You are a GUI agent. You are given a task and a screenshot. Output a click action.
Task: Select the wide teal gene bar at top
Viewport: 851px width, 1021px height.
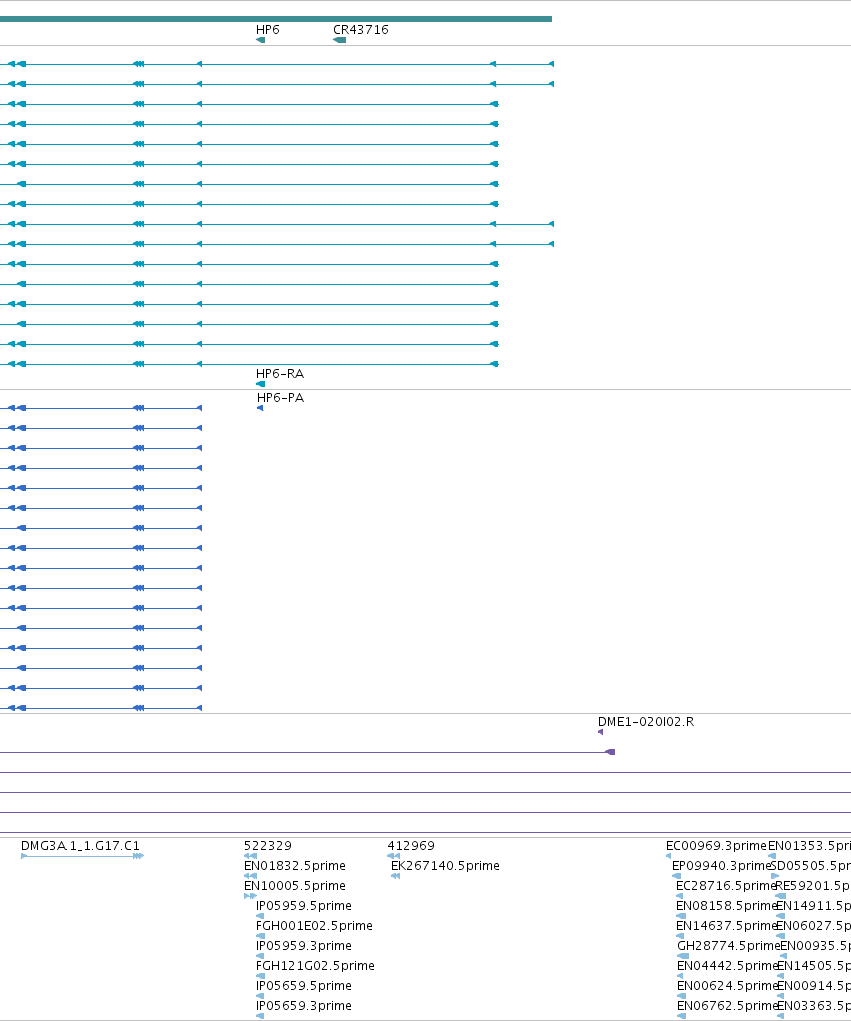point(276,19)
